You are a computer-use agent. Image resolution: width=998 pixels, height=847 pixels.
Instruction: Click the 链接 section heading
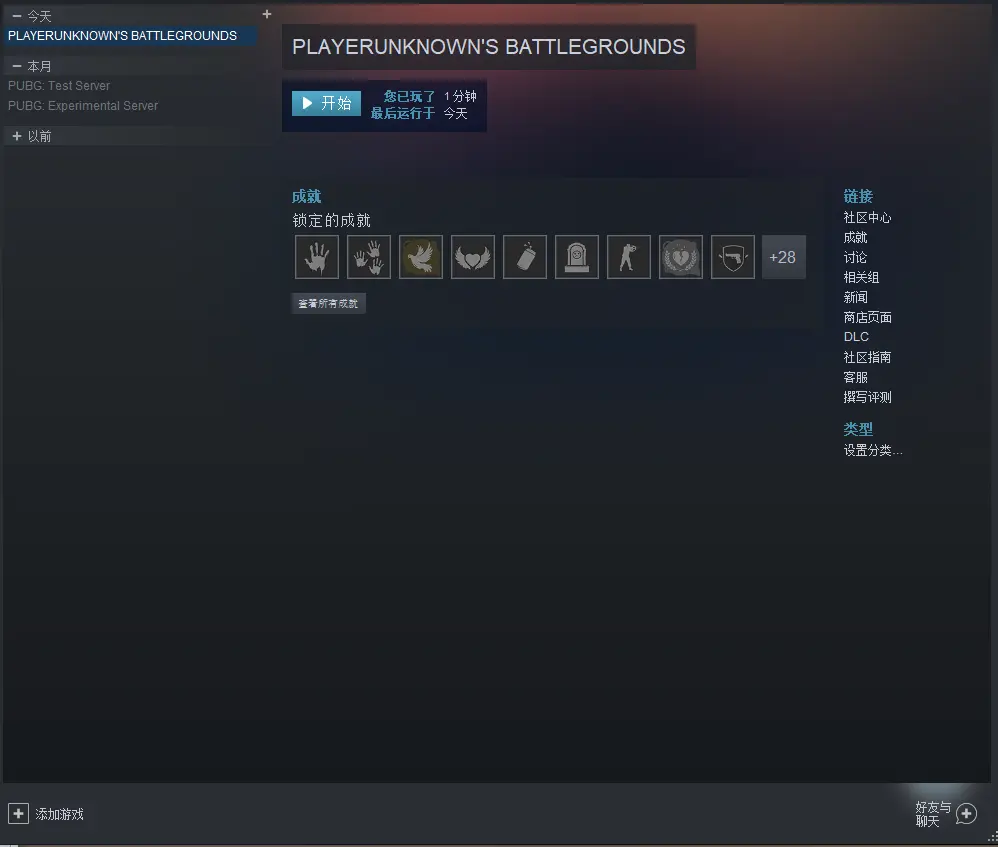(858, 196)
